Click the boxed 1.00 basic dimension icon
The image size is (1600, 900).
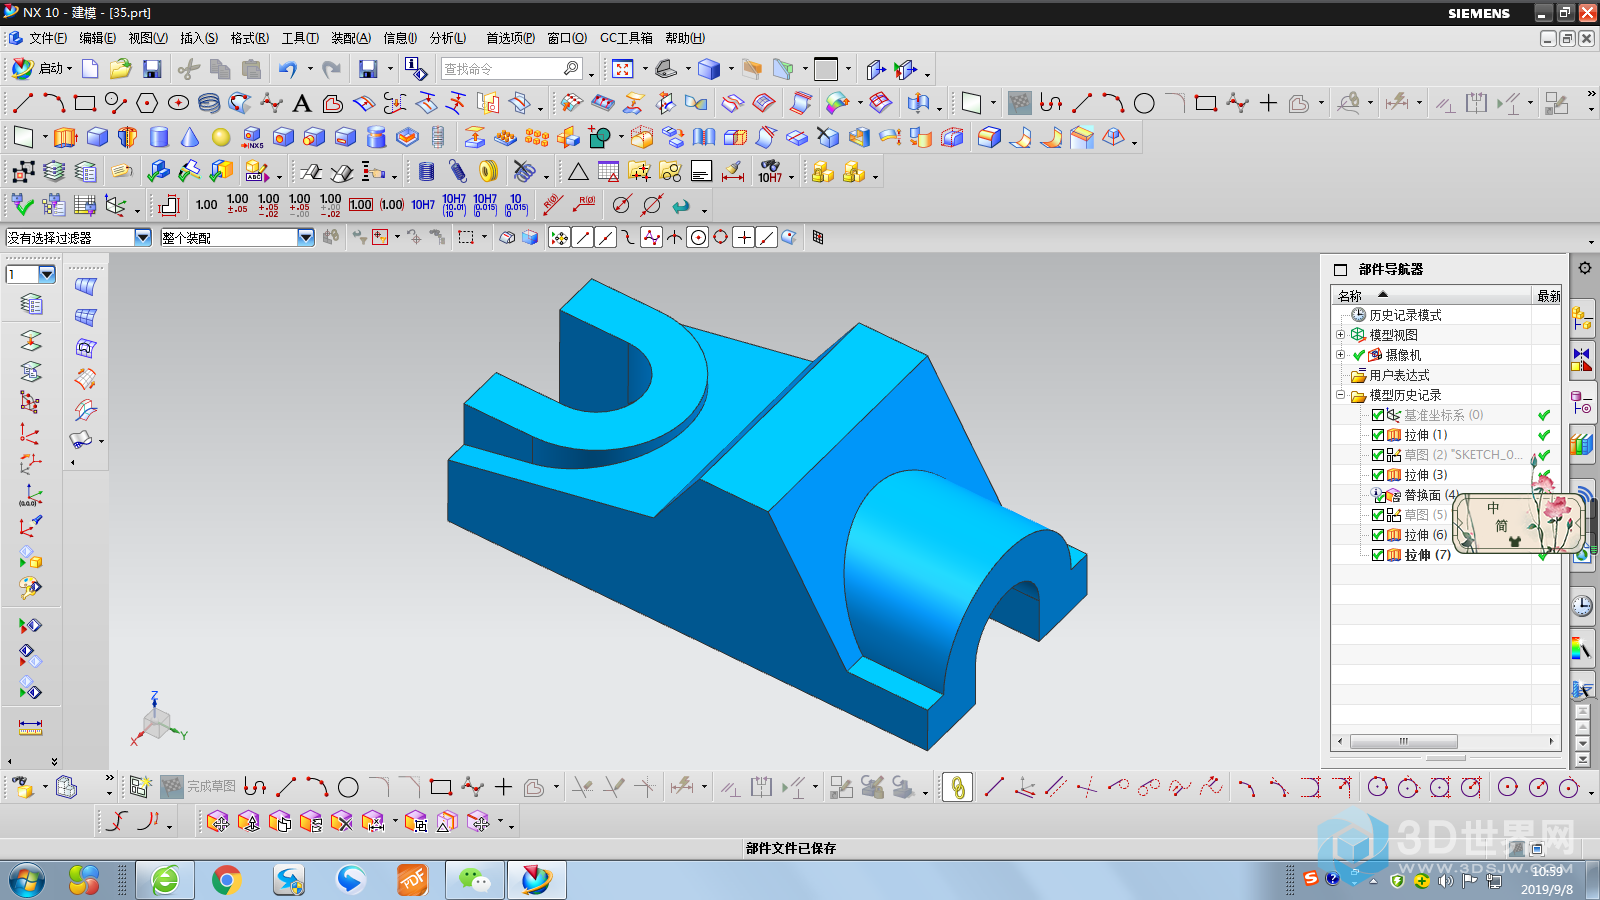coord(361,205)
